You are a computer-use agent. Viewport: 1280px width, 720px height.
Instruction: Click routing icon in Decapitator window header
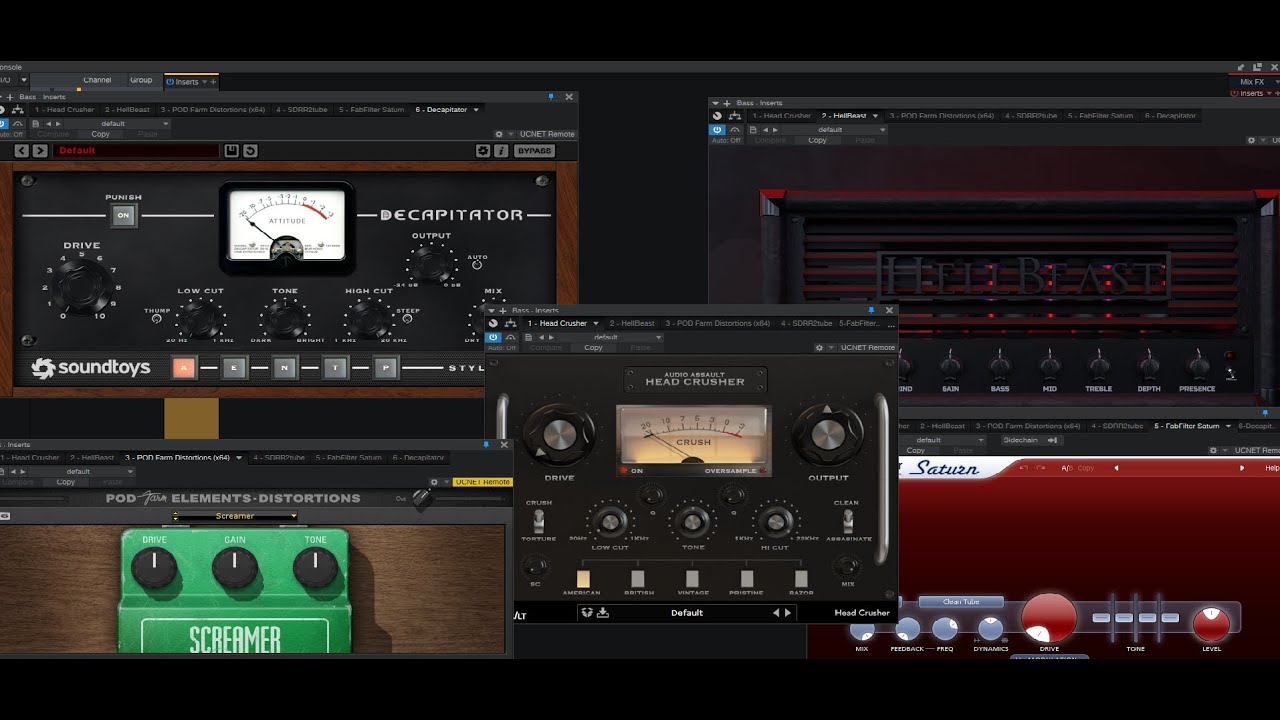point(20,110)
